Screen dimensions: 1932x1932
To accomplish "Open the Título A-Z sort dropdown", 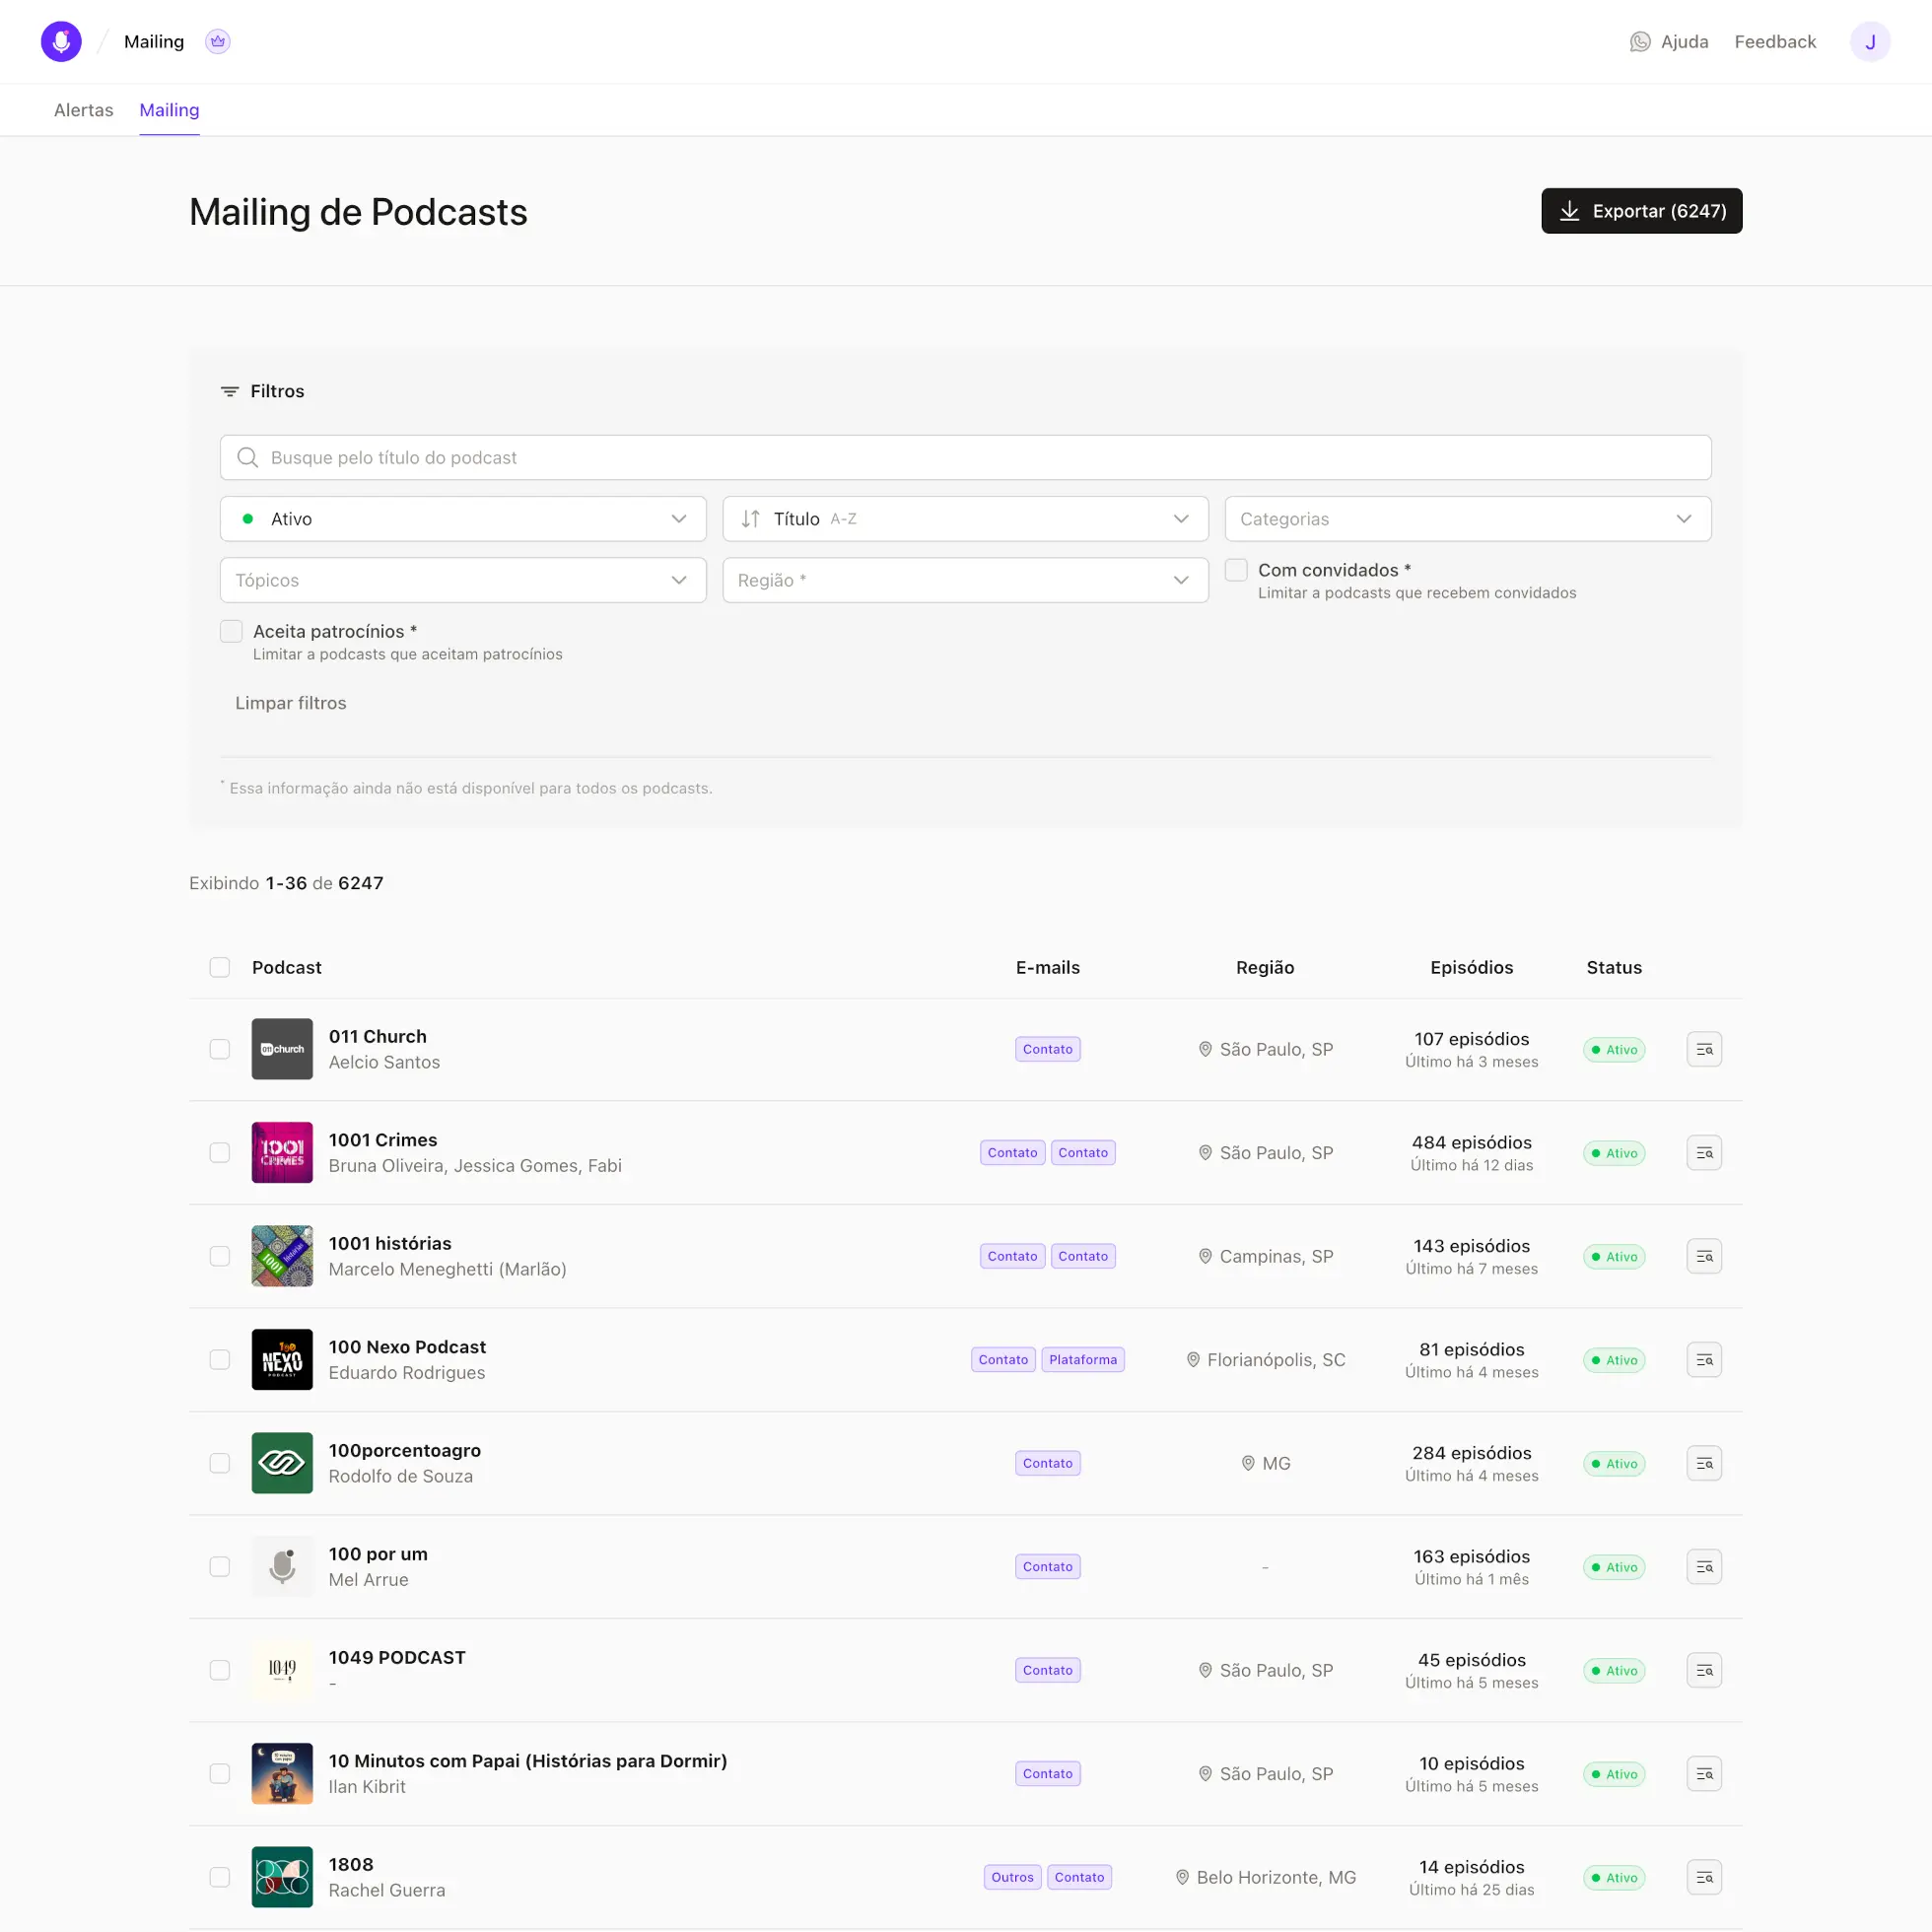I will click(x=964, y=519).
